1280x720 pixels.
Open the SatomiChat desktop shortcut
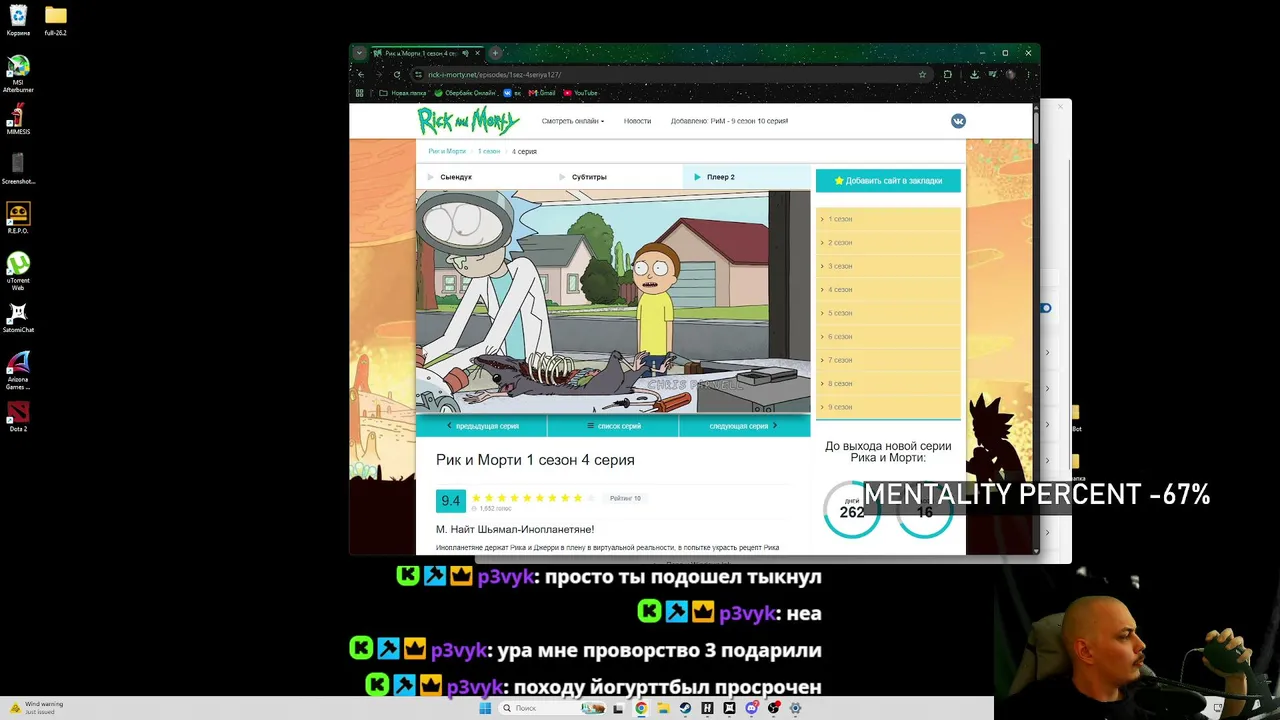point(18,318)
